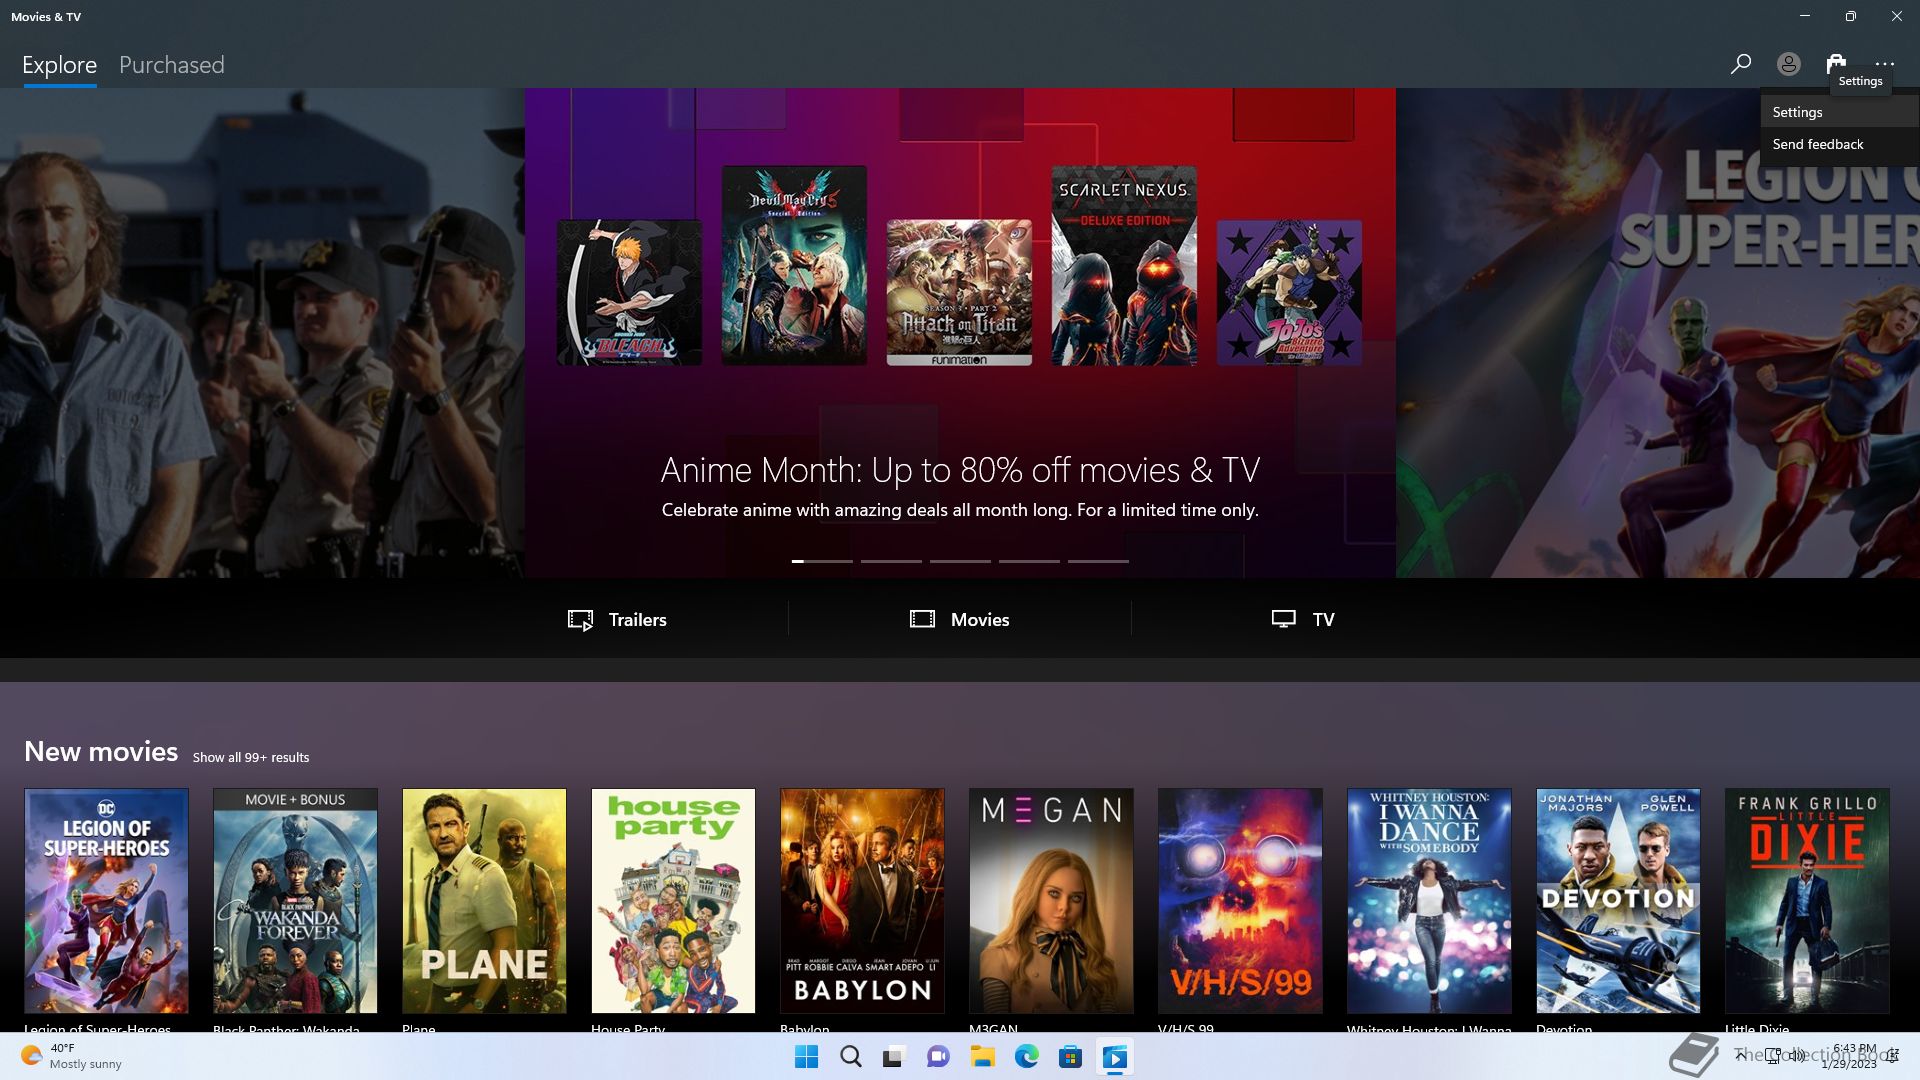Open the store bag icon

[x=1836, y=64]
